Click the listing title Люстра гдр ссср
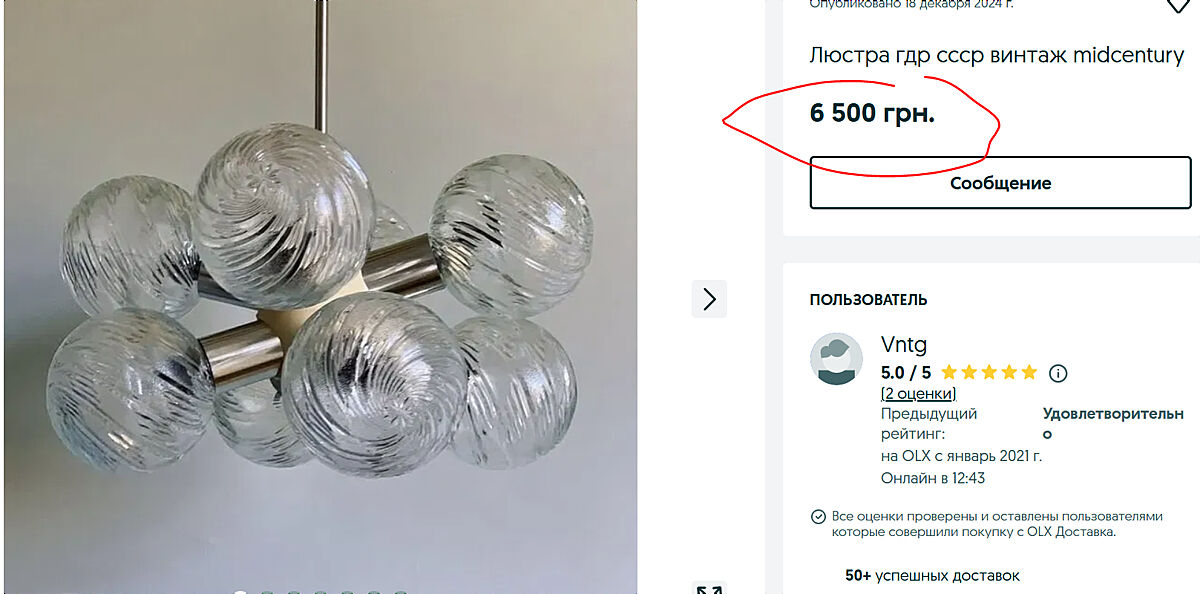This screenshot has height=594, width=1200. click(x=996, y=56)
